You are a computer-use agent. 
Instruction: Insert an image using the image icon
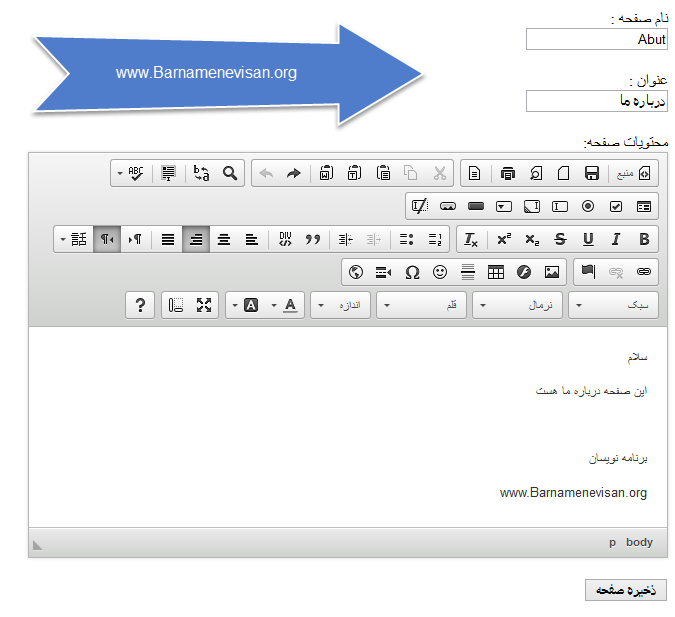point(552,272)
